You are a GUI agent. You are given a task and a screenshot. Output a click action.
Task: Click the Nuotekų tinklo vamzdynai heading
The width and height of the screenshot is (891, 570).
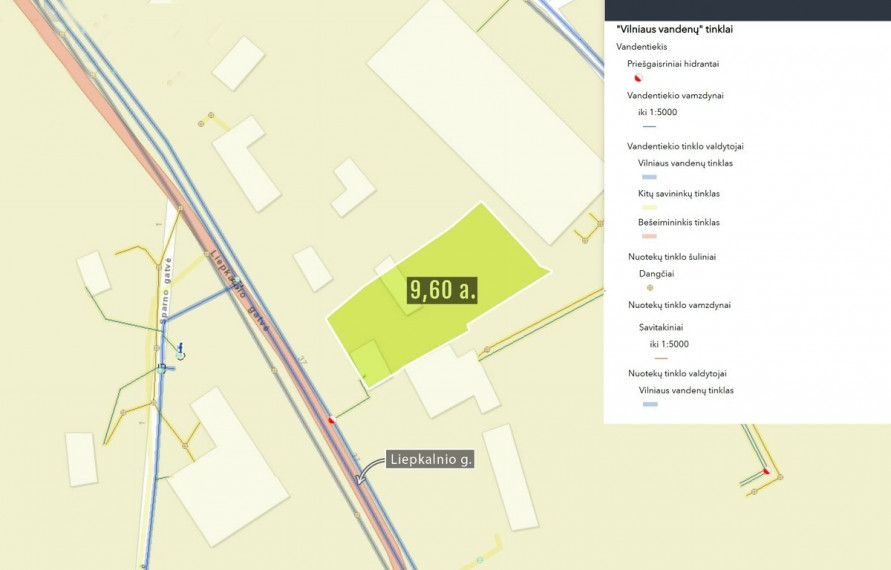679,305
